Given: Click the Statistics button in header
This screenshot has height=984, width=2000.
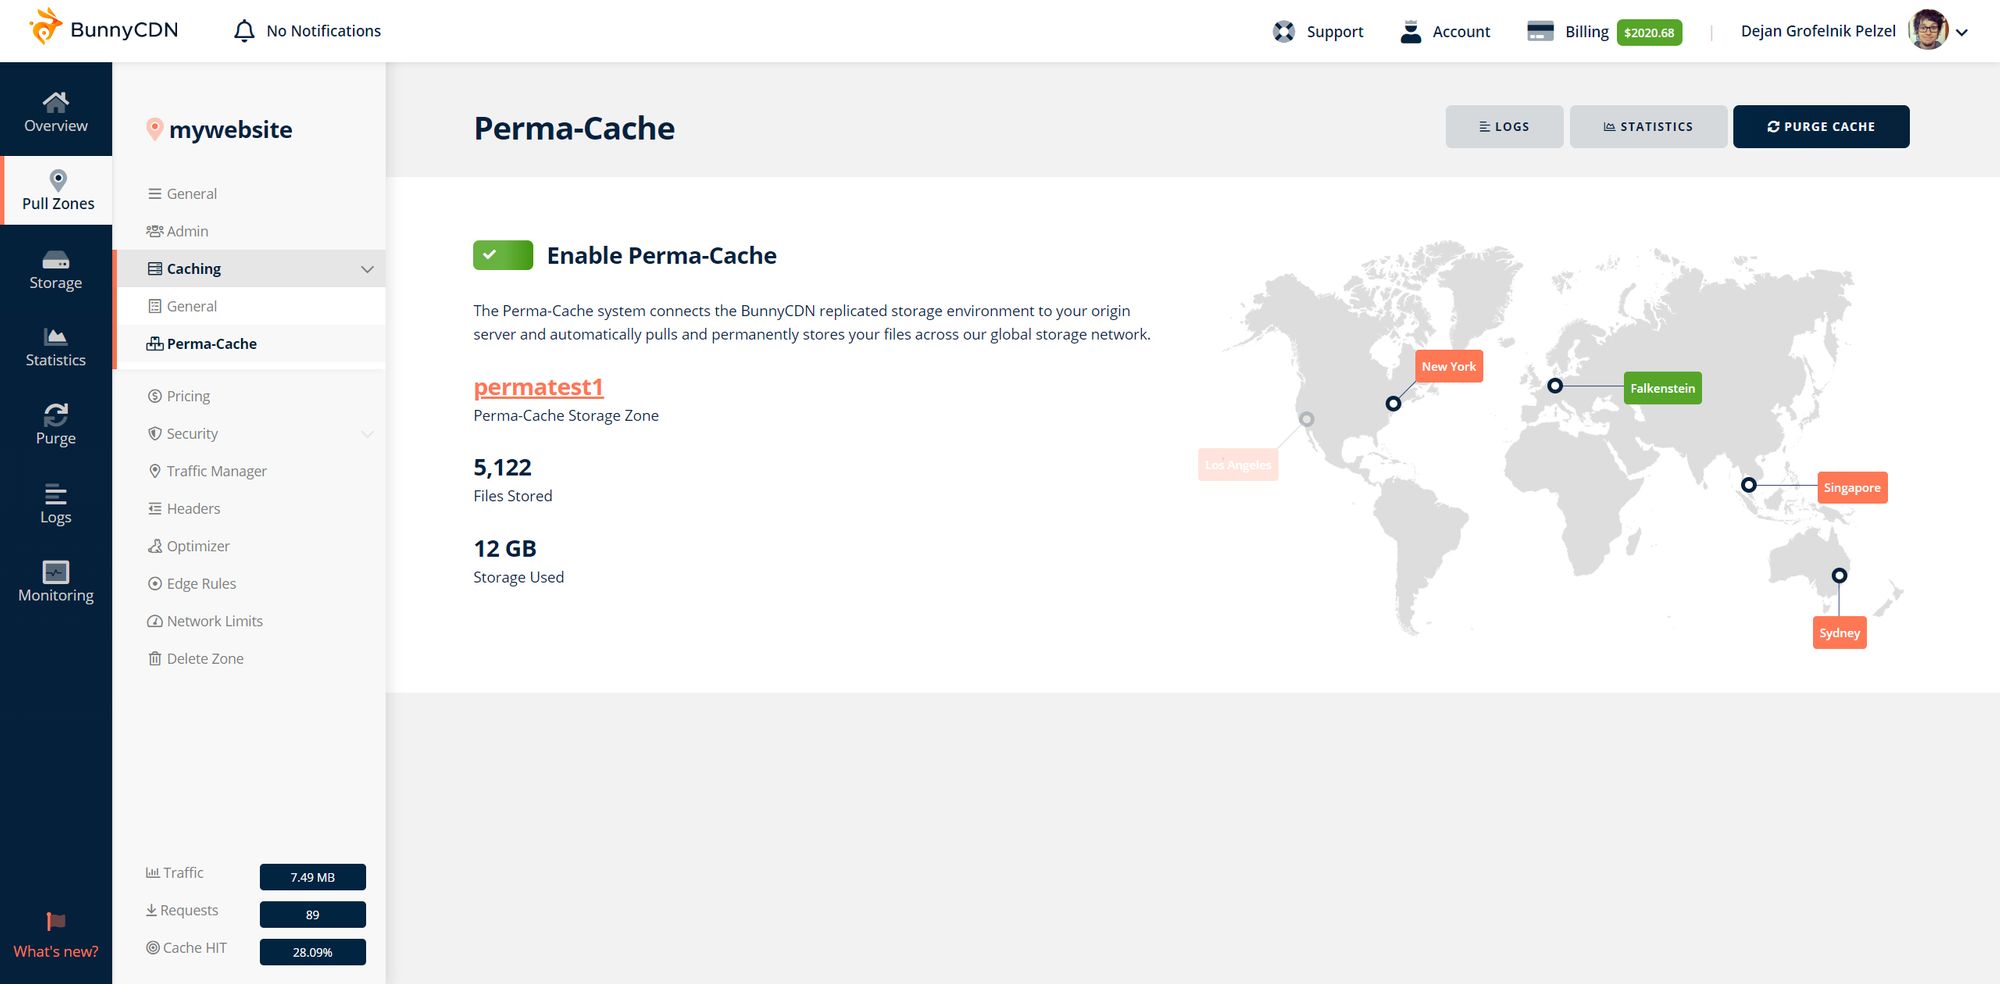Looking at the screenshot, I should coord(1648,127).
